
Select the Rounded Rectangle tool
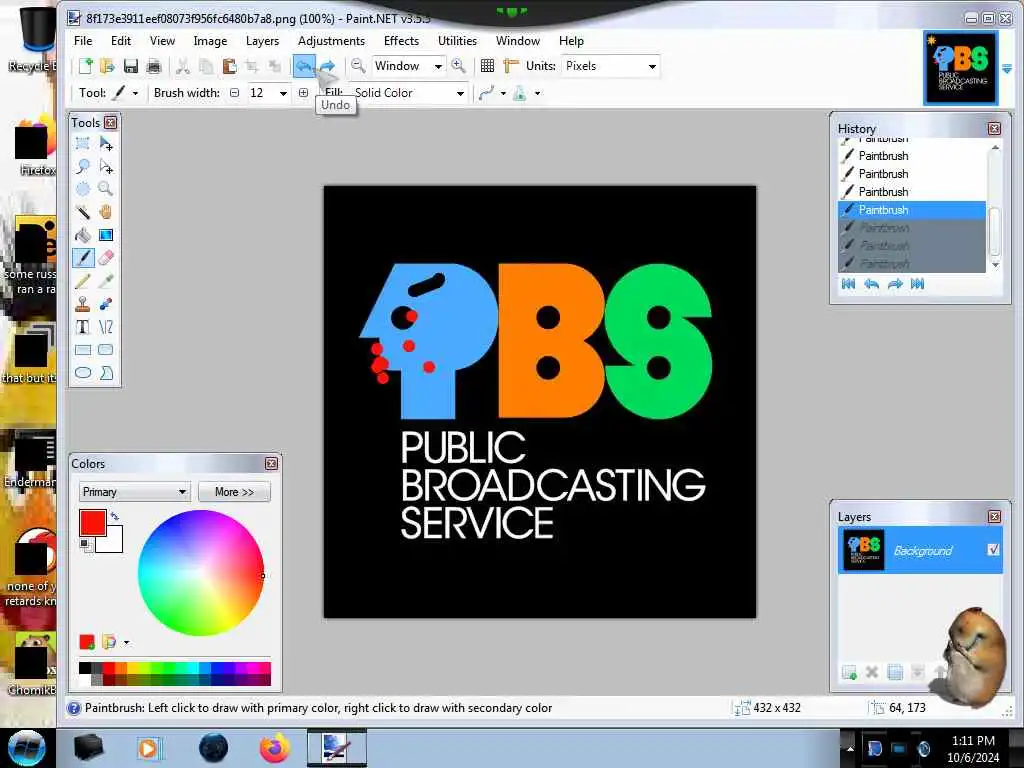click(106, 350)
